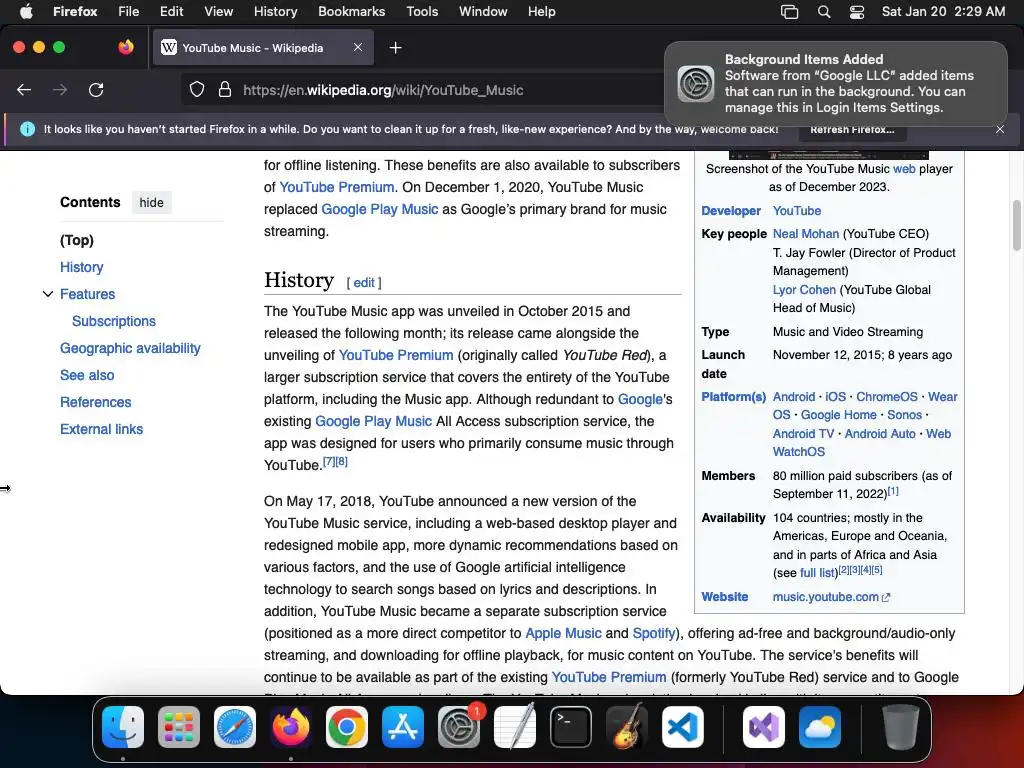Open the tracking protection shield icon

[197, 90]
